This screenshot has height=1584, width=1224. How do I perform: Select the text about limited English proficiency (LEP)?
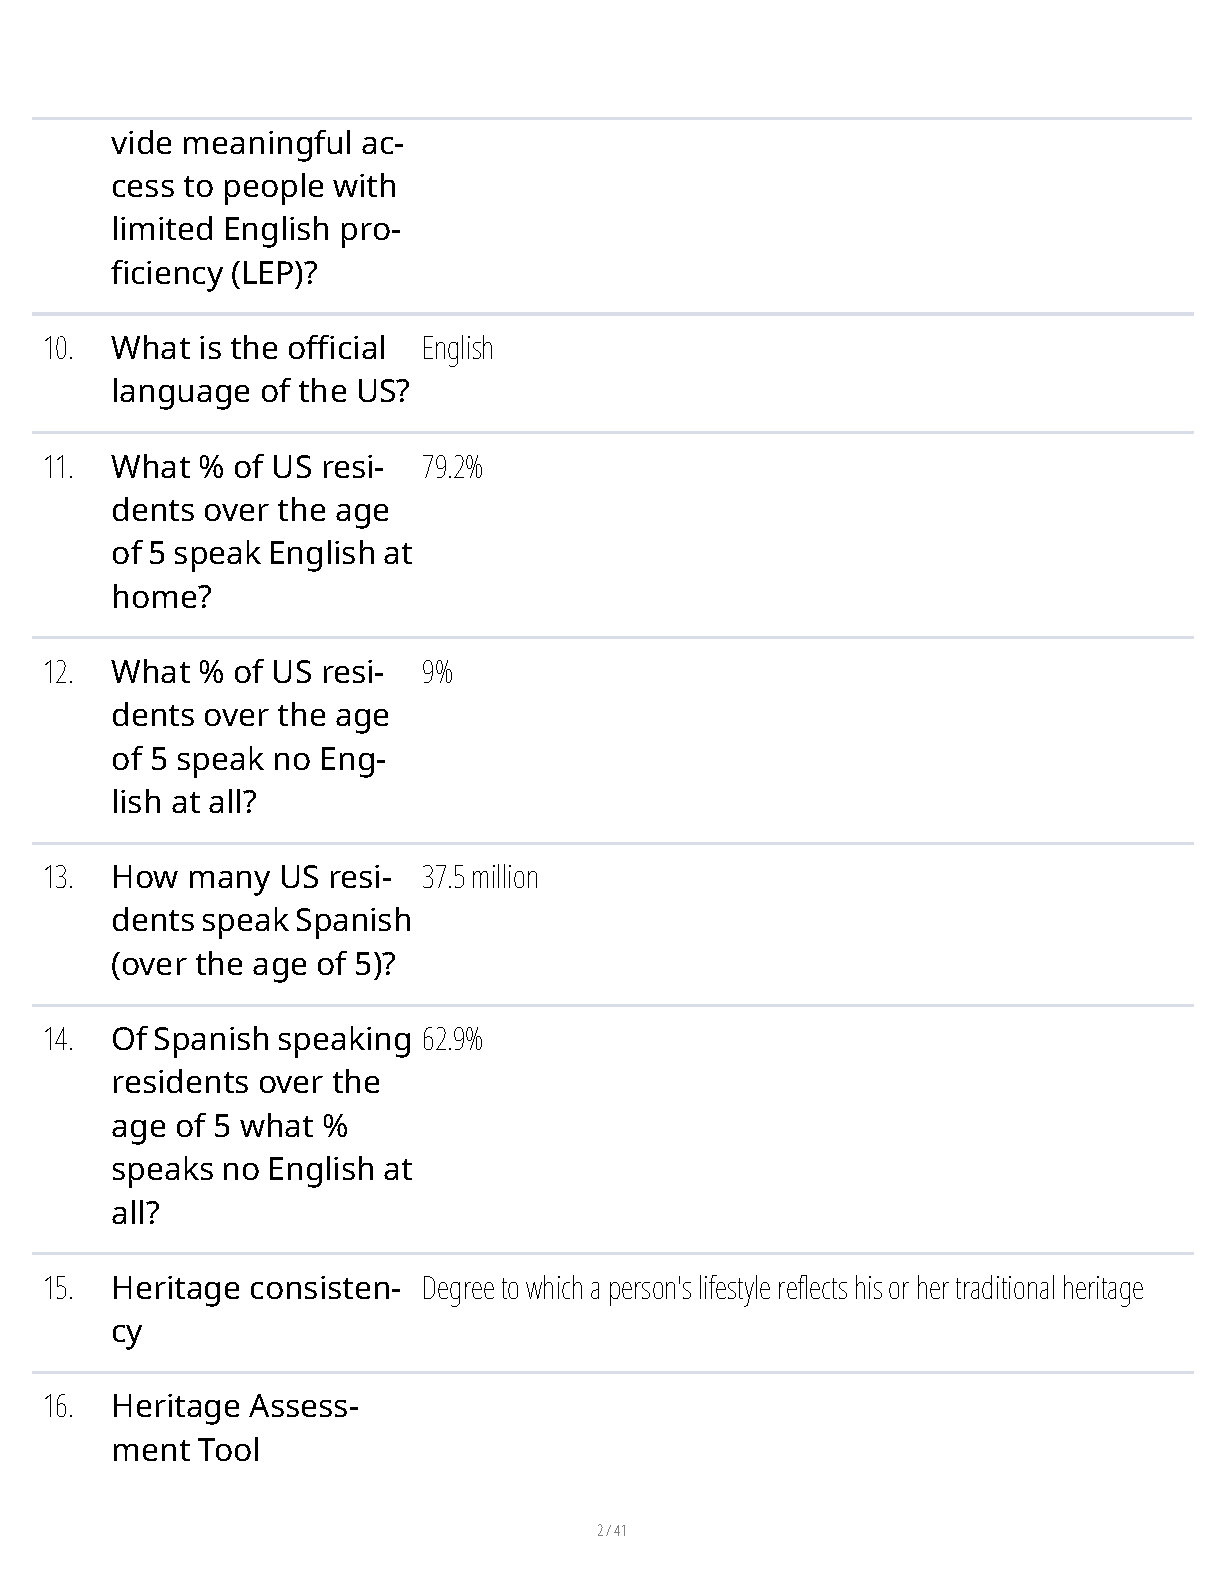pyautogui.click(x=256, y=208)
